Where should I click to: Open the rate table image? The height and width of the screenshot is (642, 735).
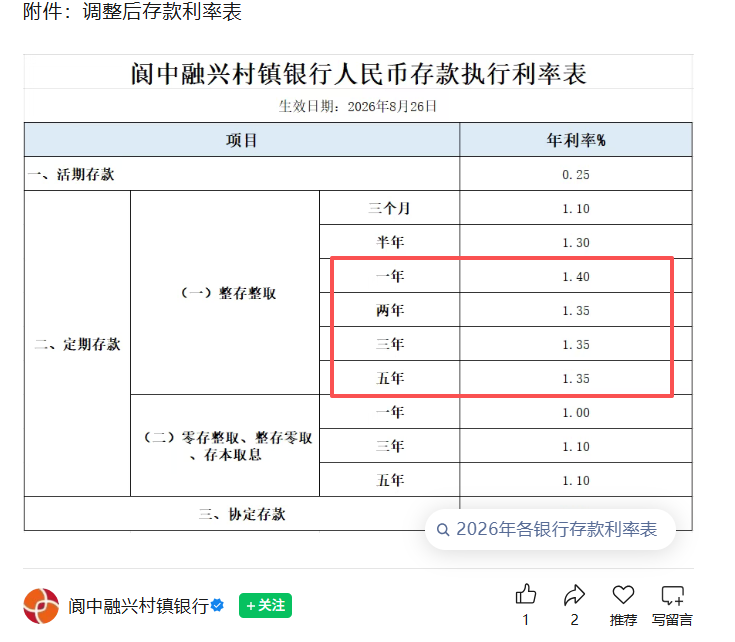(358, 293)
